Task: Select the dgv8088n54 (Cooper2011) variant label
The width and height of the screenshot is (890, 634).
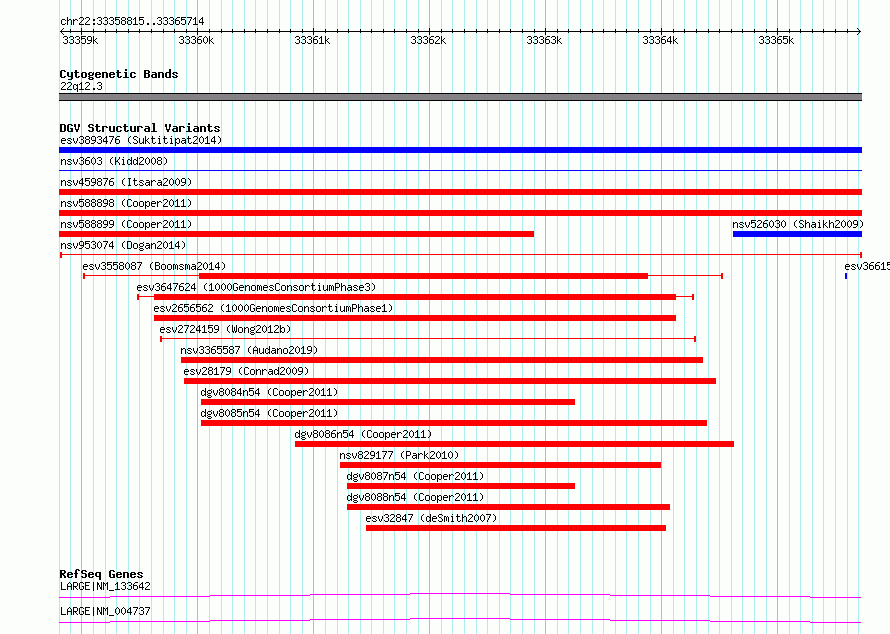Action: point(415,497)
